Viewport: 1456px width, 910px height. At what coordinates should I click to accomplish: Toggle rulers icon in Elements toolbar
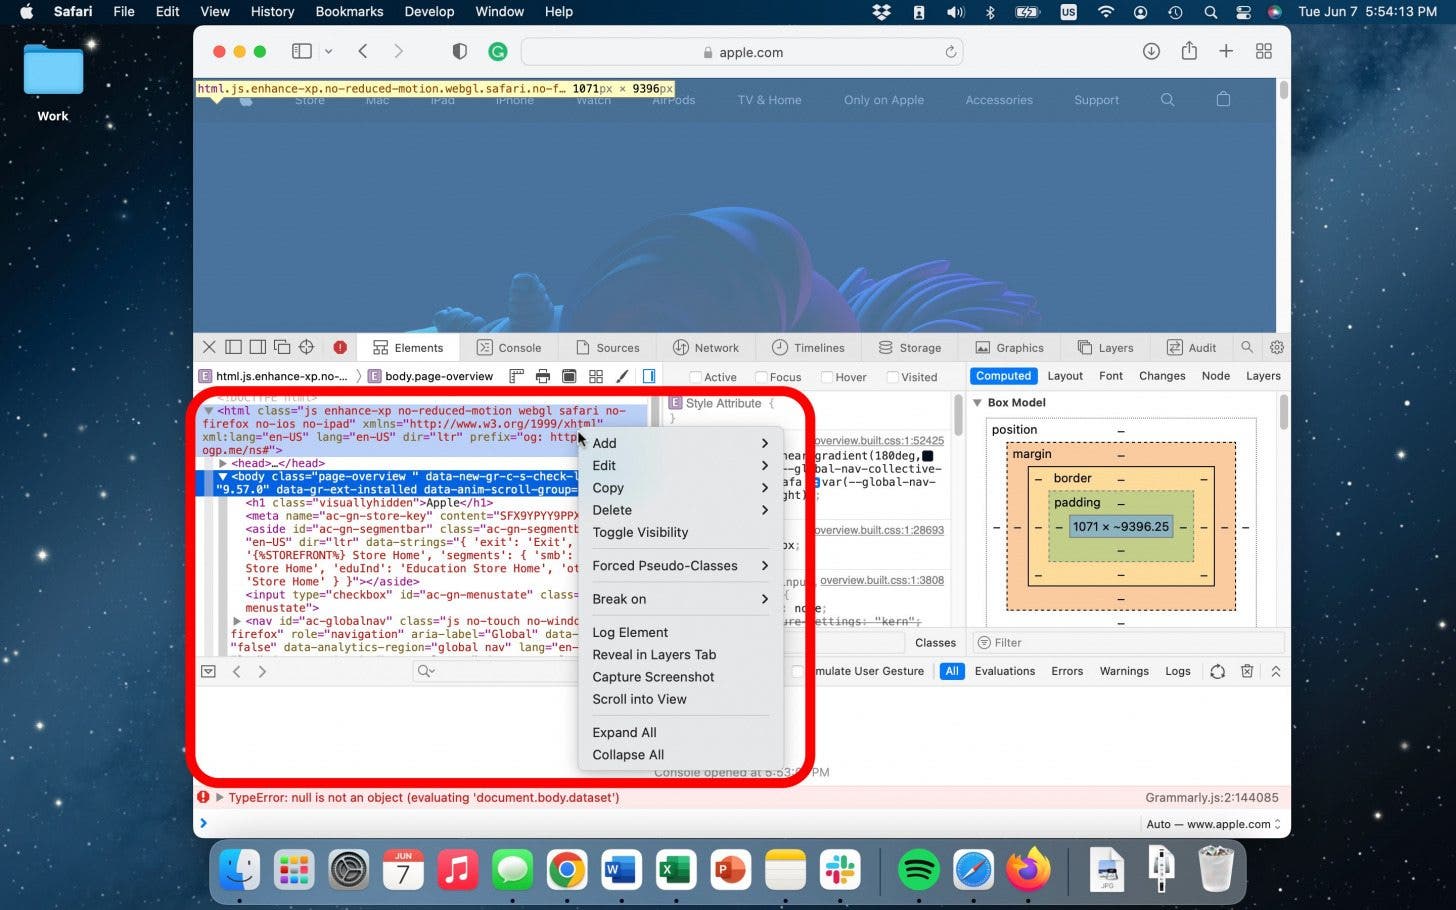tap(517, 376)
